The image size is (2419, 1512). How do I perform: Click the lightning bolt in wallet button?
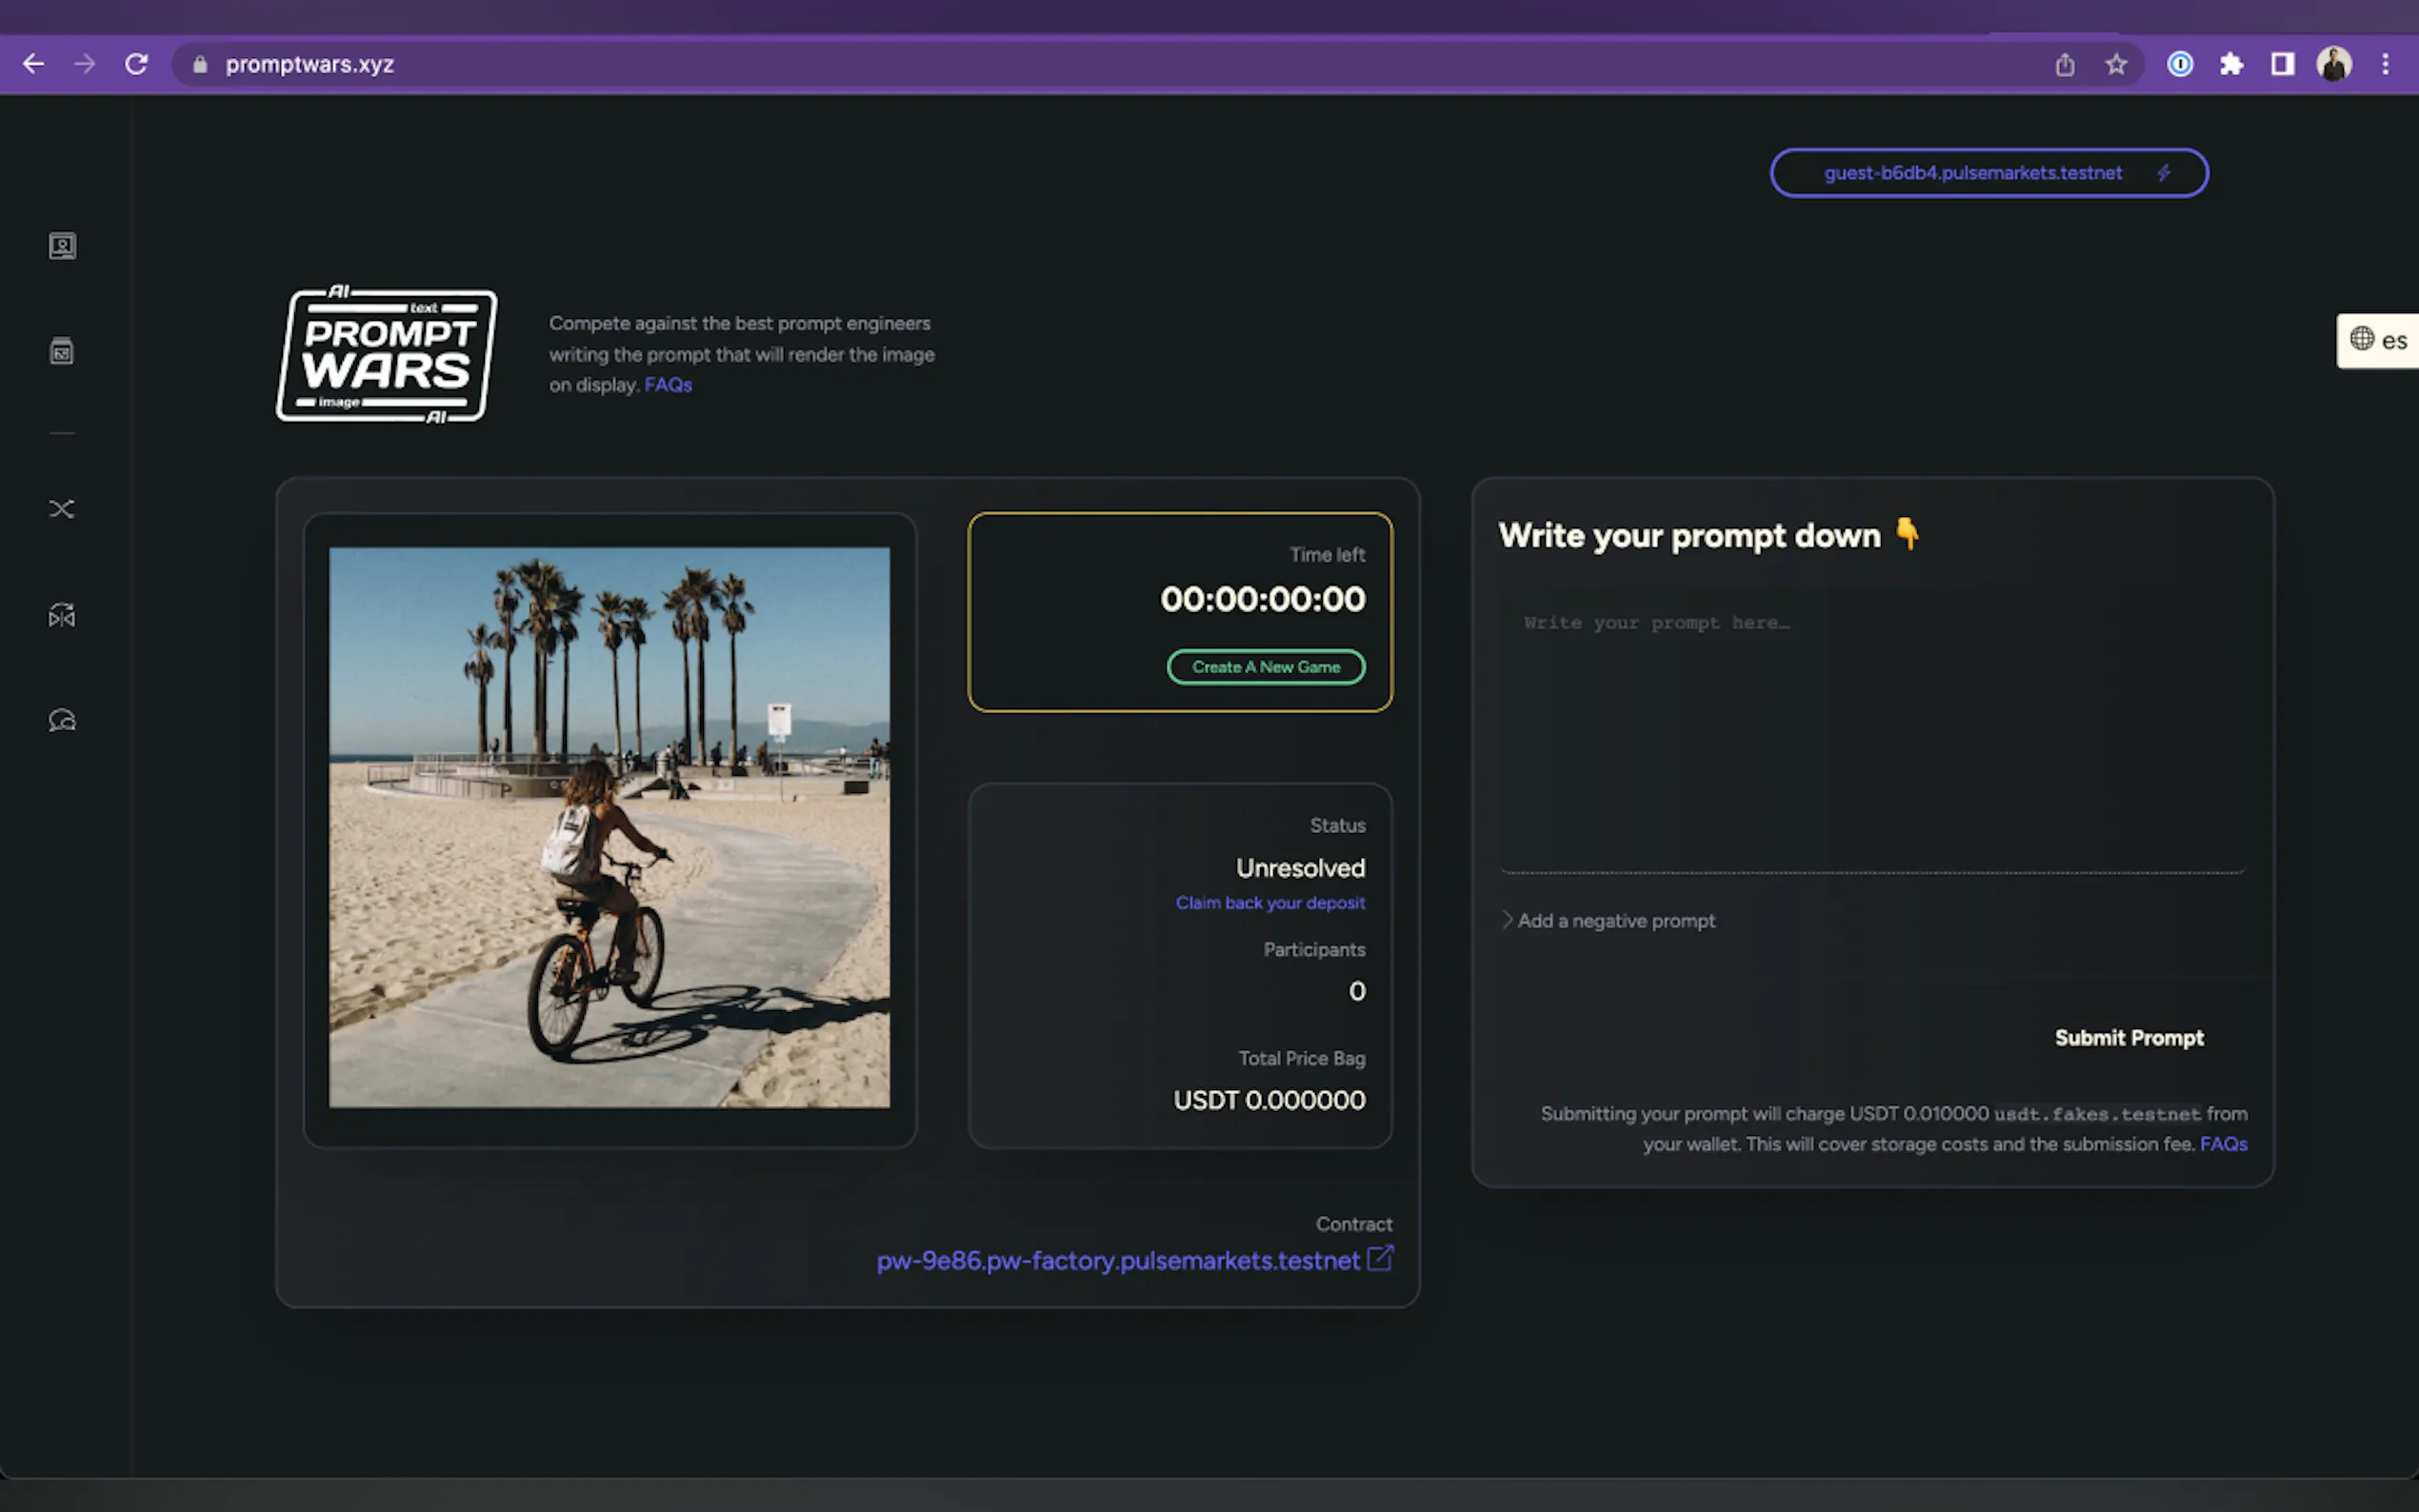(x=2164, y=173)
